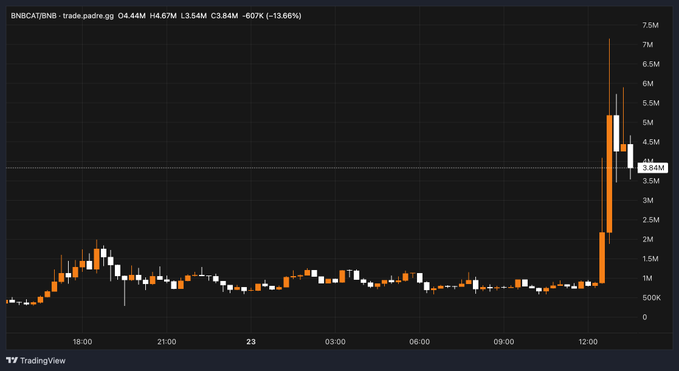Viewport: 679px width, 371px height.
Task: Click the current price label 3.84M
Action: click(653, 168)
